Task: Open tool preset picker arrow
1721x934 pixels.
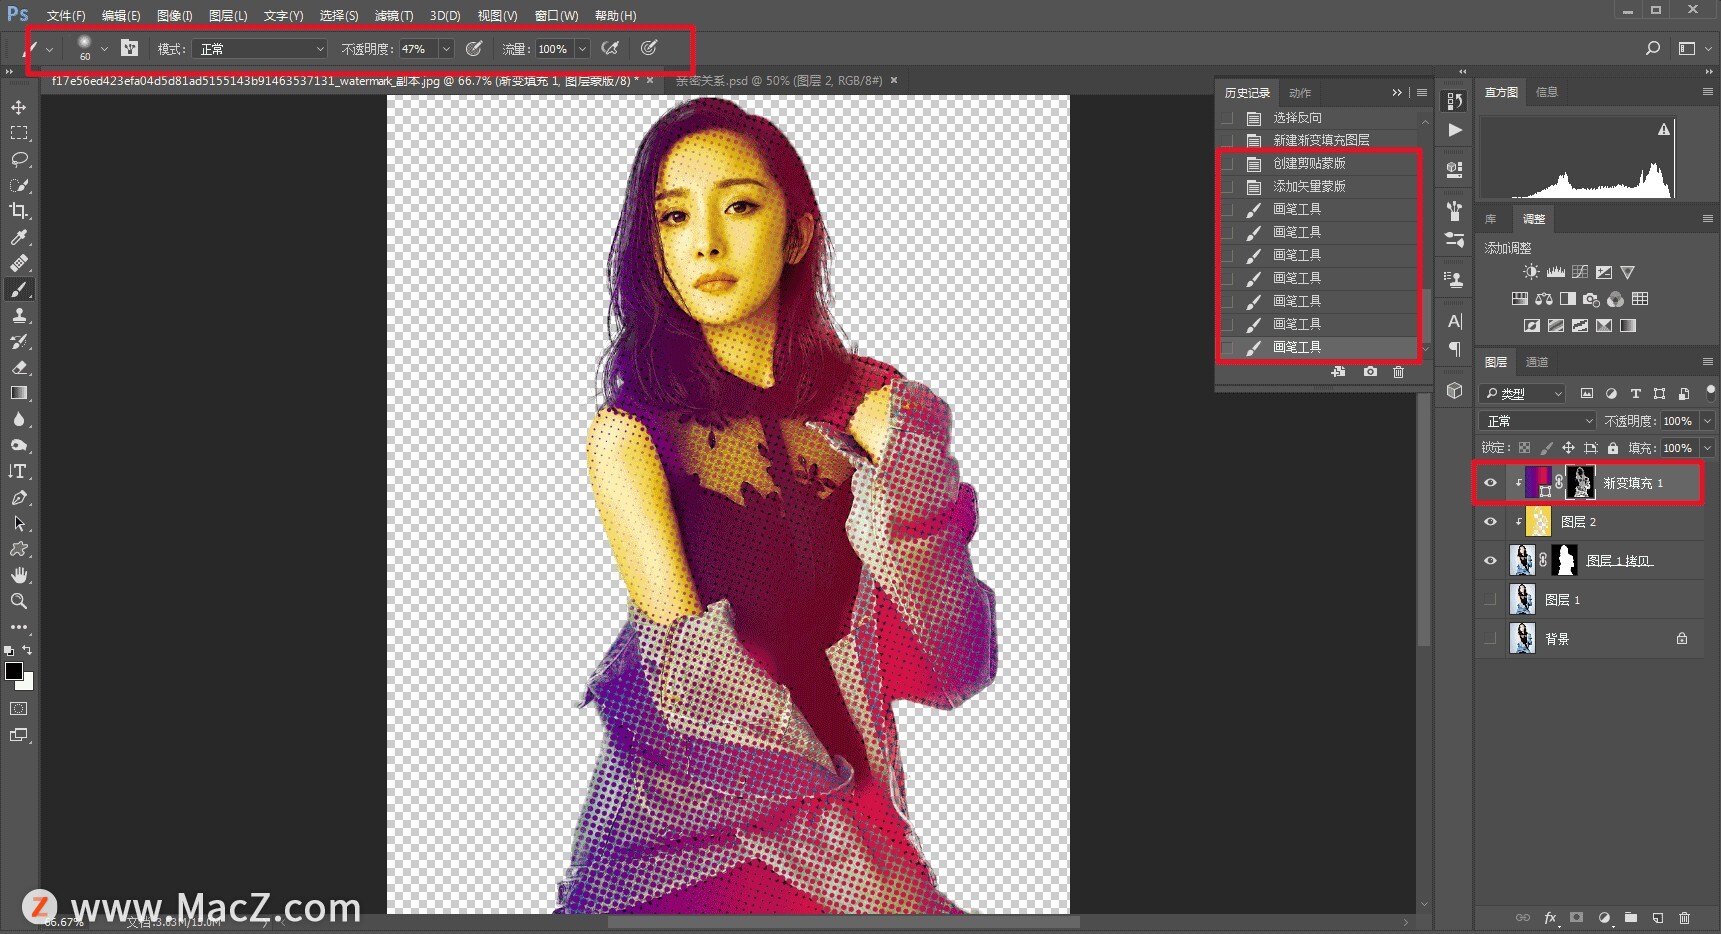Action: [x=49, y=49]
